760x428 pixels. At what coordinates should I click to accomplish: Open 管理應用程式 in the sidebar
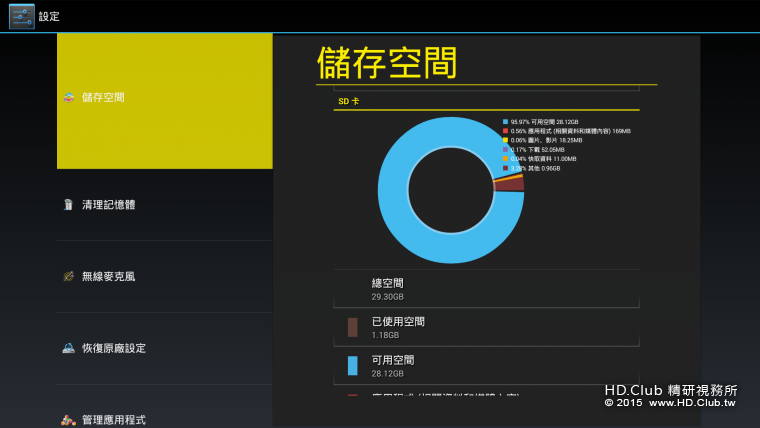tap(165, 407)
